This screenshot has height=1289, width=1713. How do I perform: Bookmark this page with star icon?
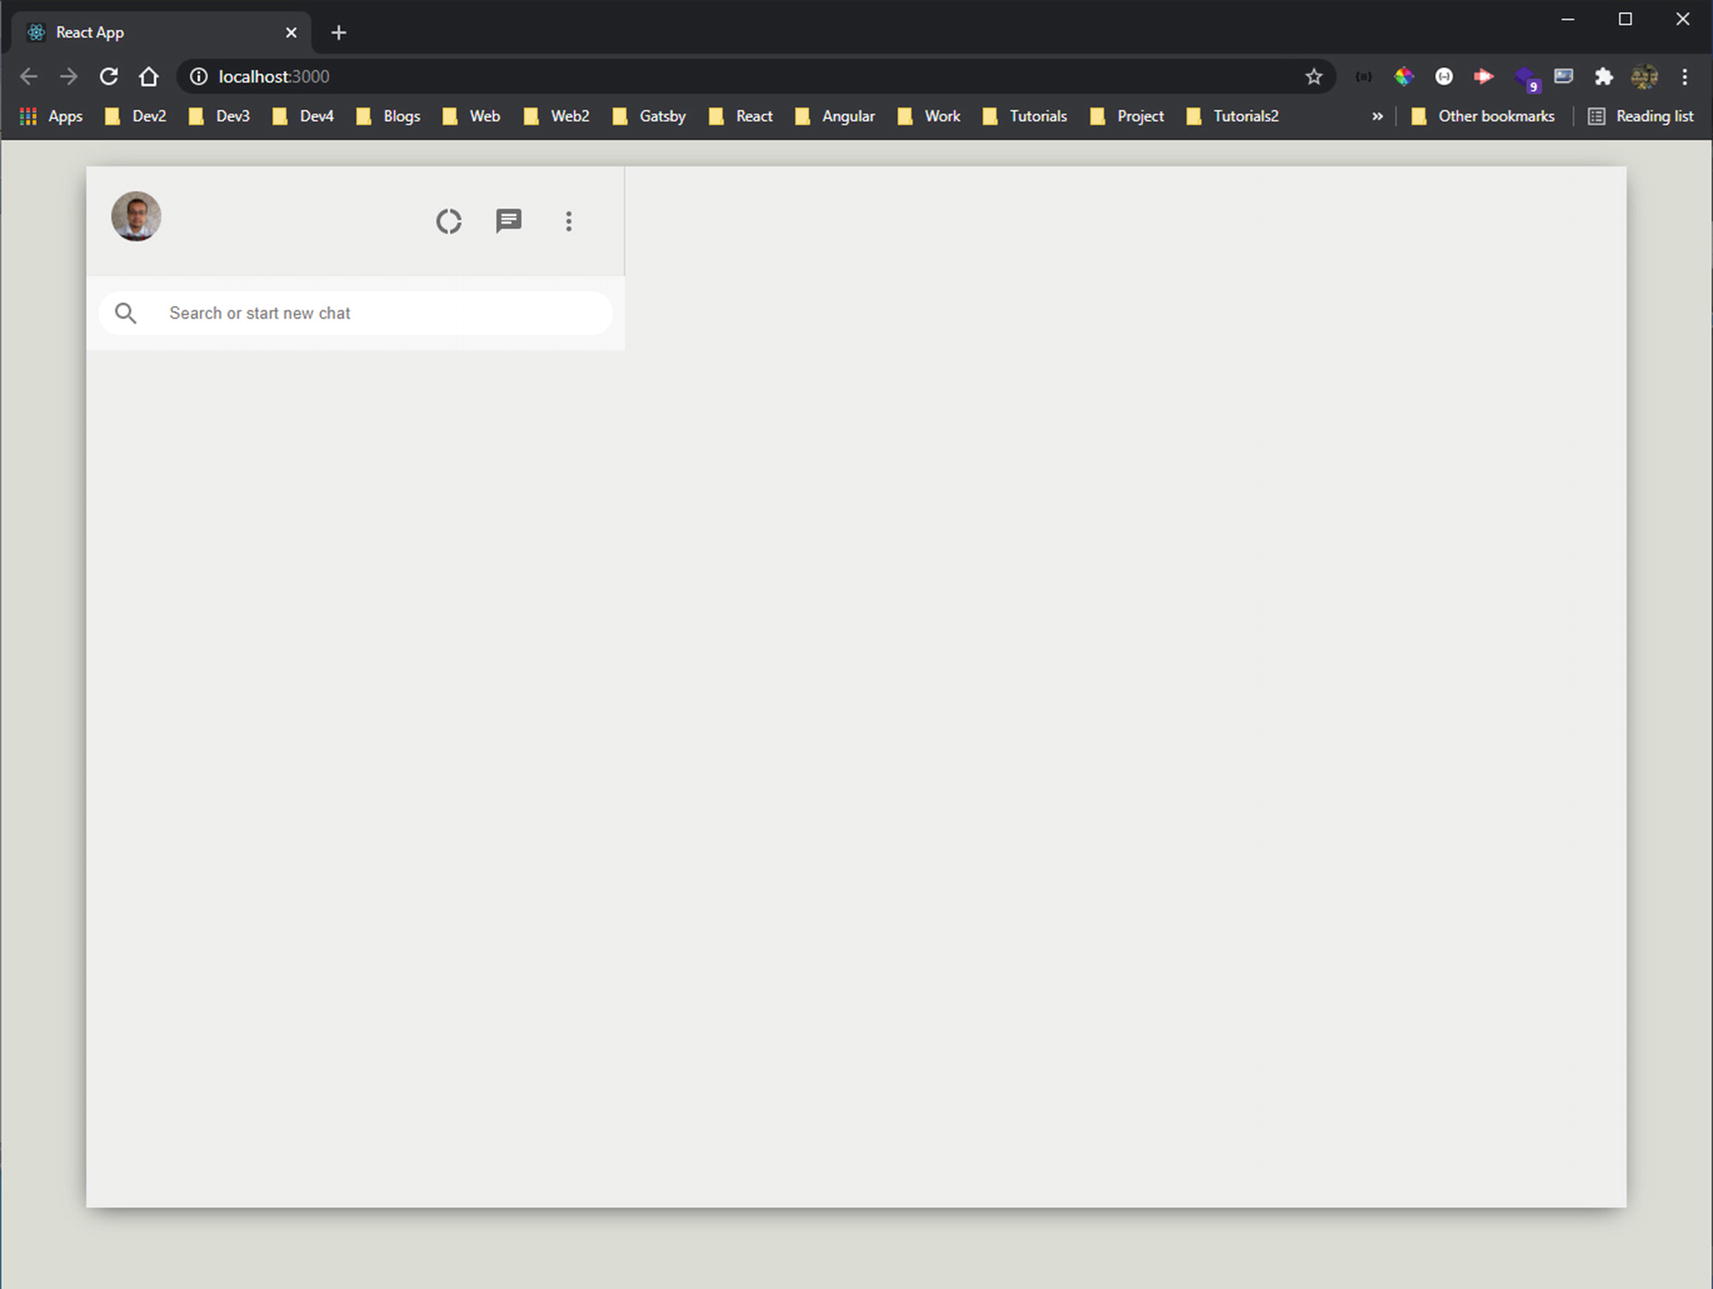click(x=1313, y=76)
